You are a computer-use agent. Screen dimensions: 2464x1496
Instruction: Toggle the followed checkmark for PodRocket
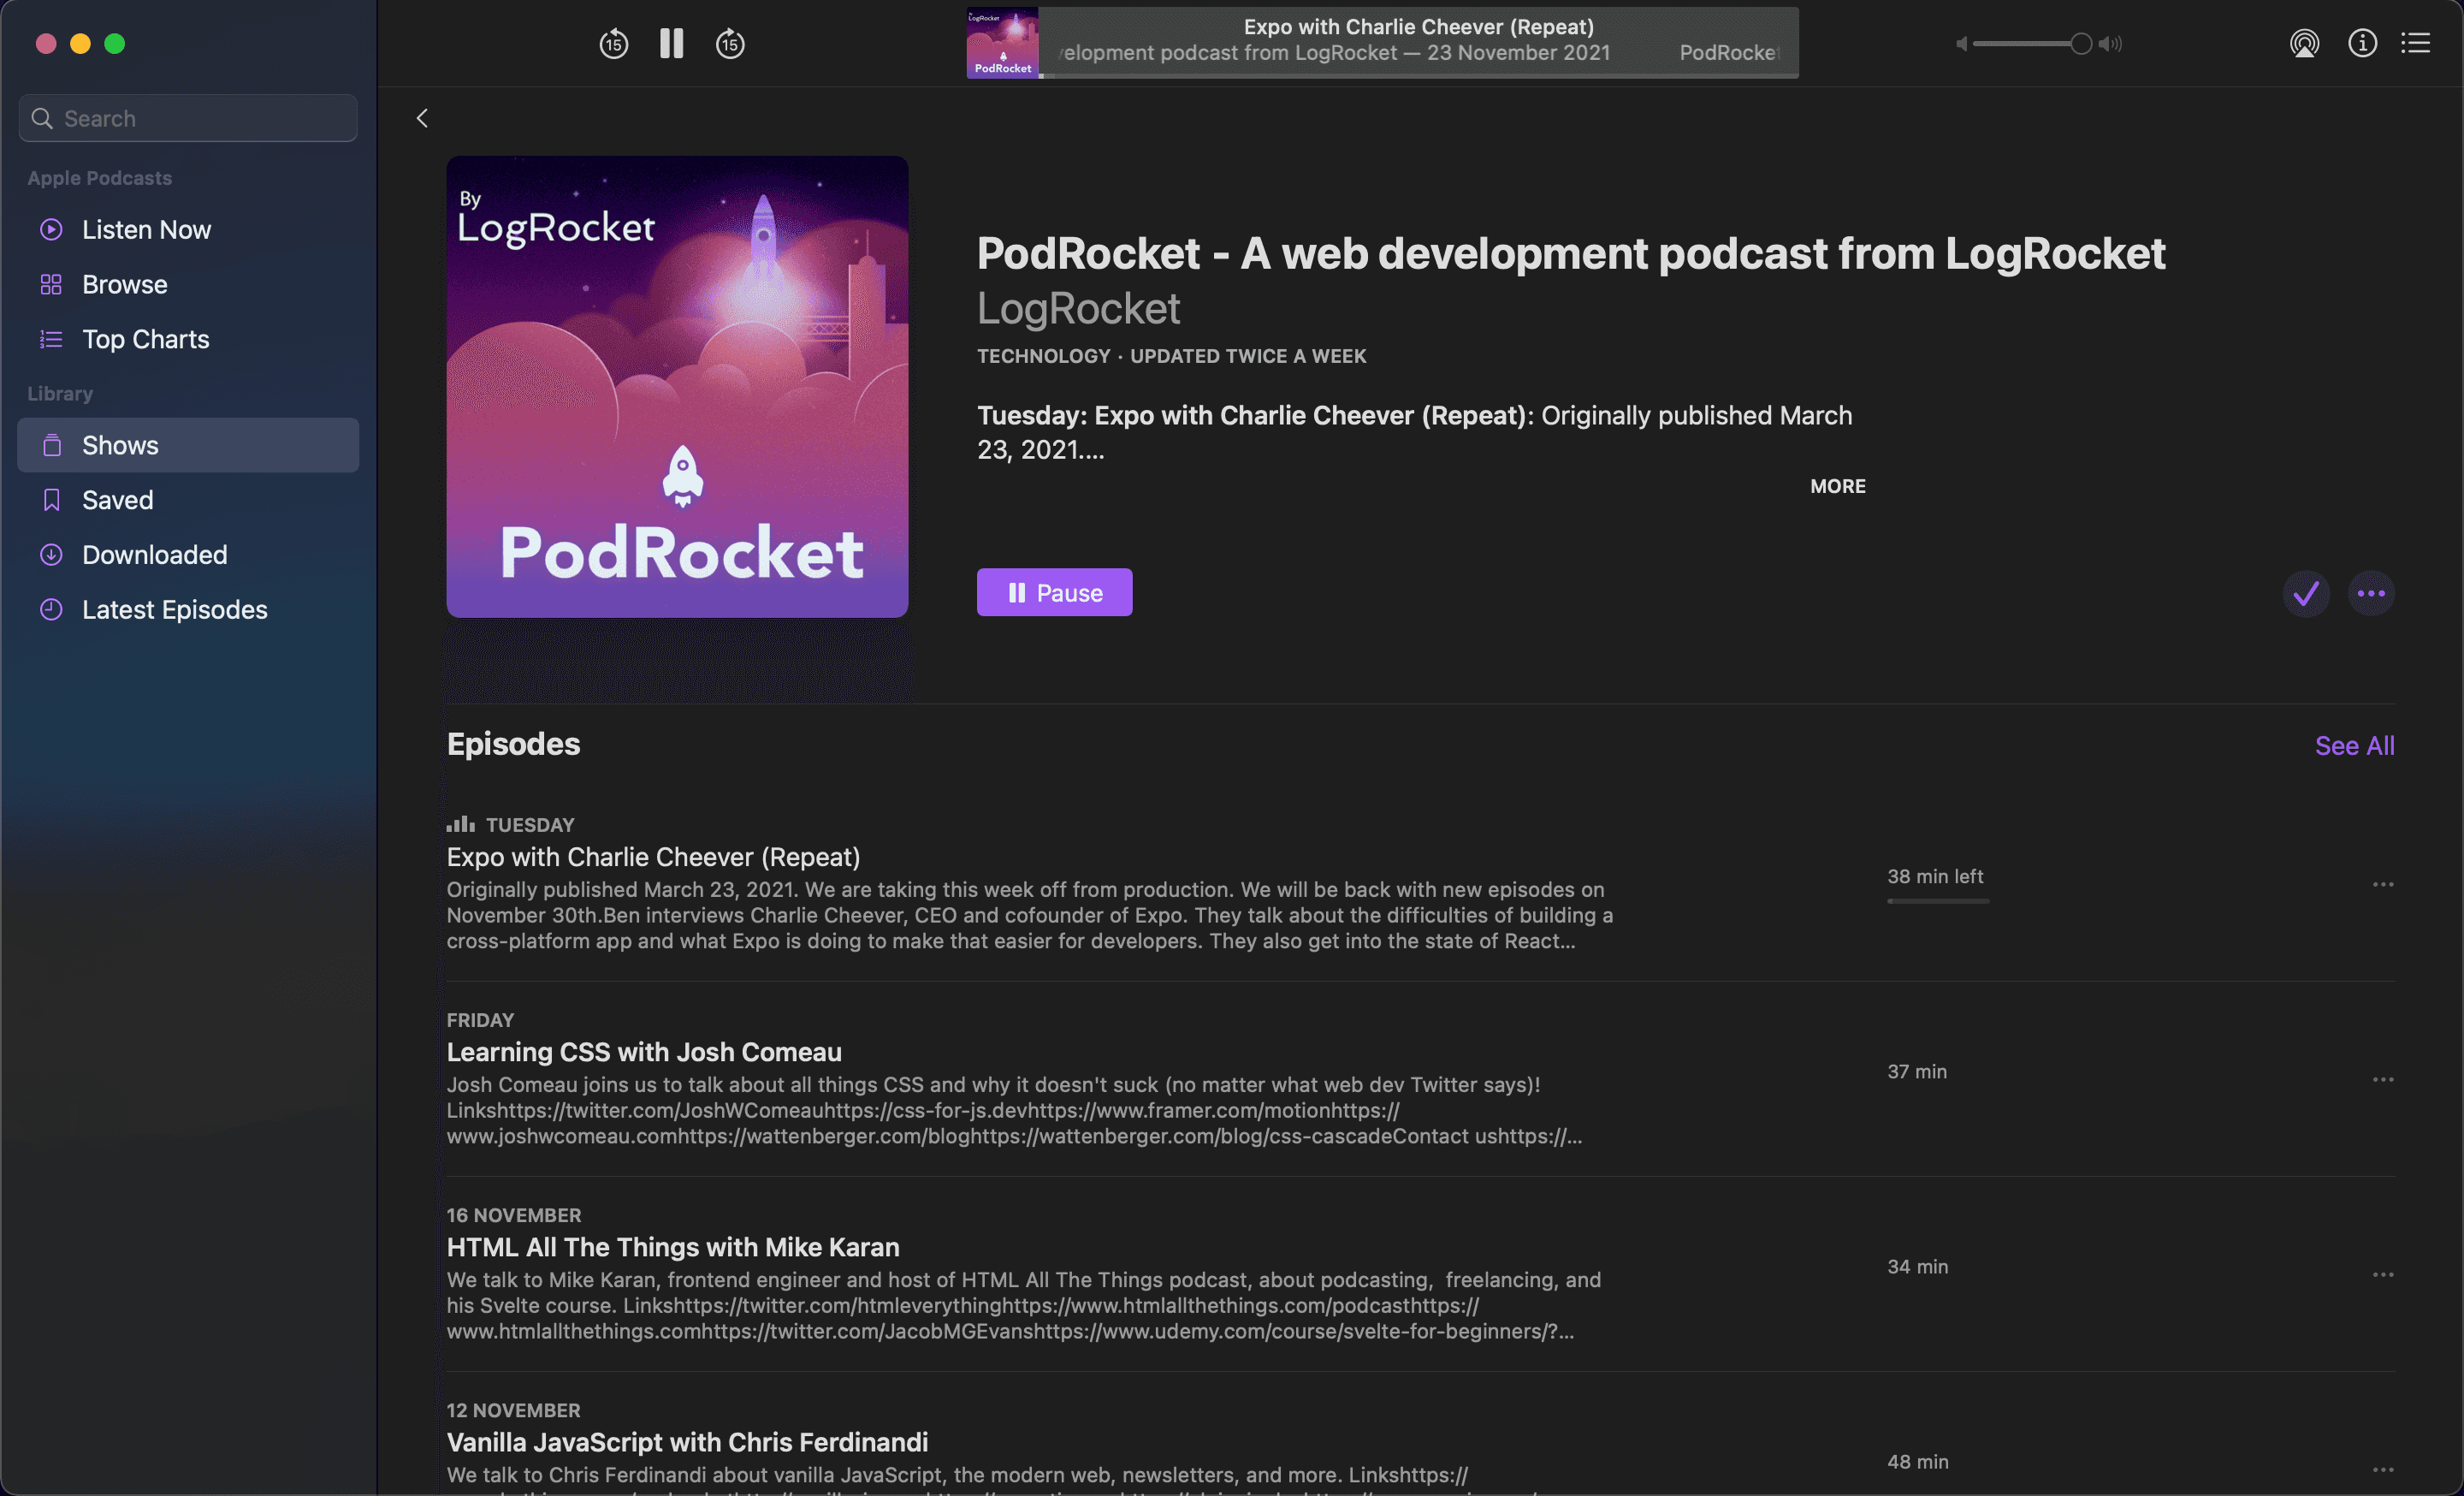click(x=2306, y=594)
